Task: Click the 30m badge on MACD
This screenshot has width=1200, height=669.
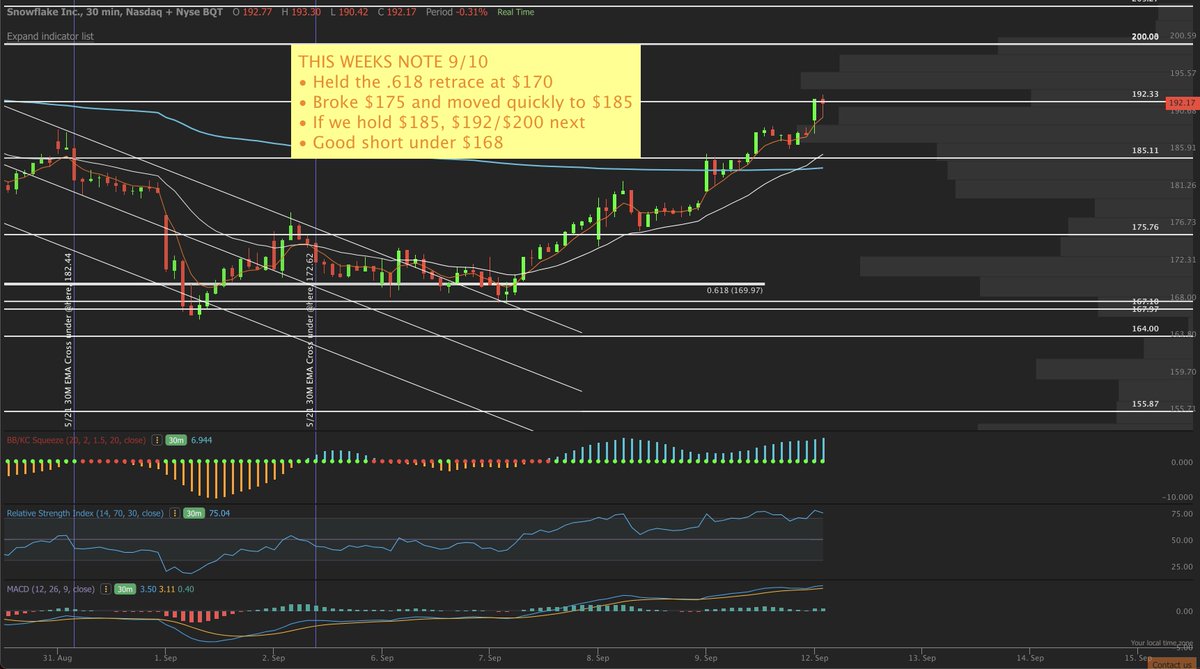Action: coord(124,590)
